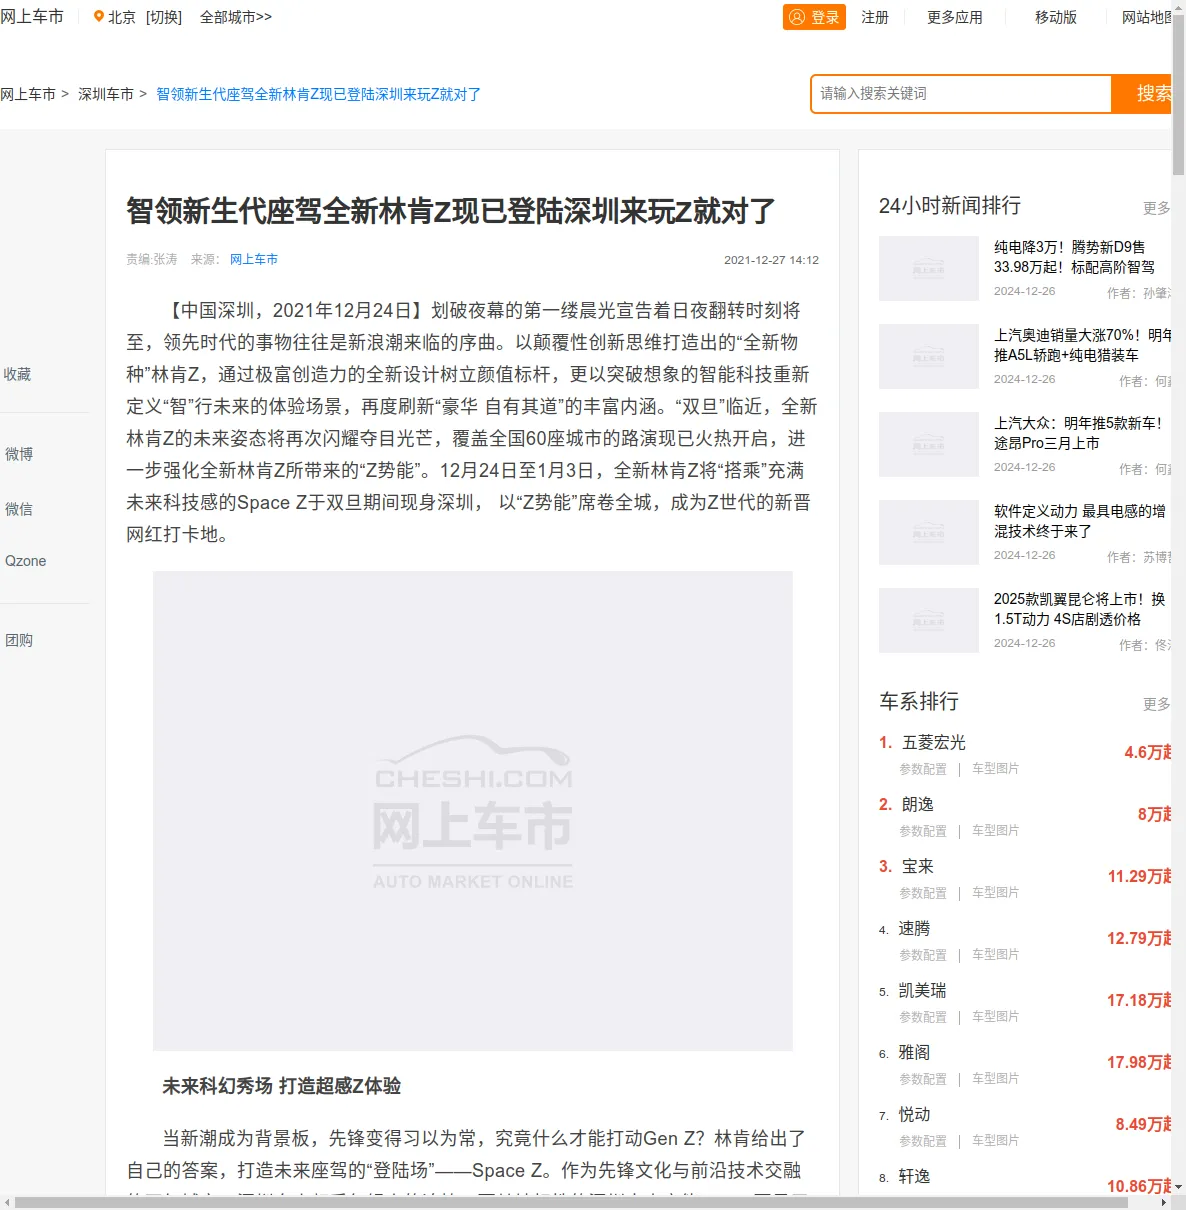The height and width of the screenshot is (1210, 1186).
Task: Open 车型图片 for 五菱宏光
Action: click(x=996, y=769)
